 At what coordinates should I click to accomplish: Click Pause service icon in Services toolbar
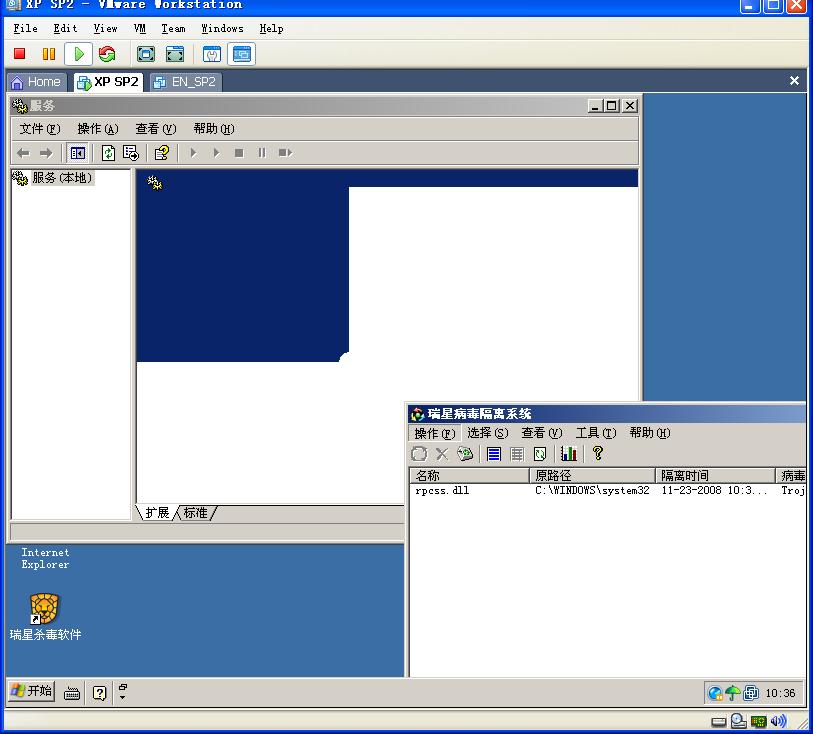(262, 153)
